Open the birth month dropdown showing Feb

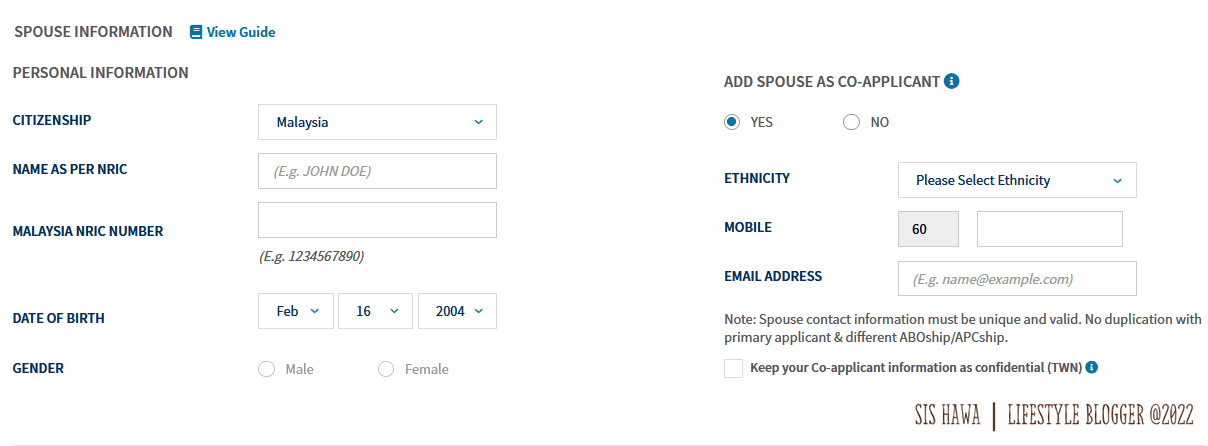coord(298,311)
